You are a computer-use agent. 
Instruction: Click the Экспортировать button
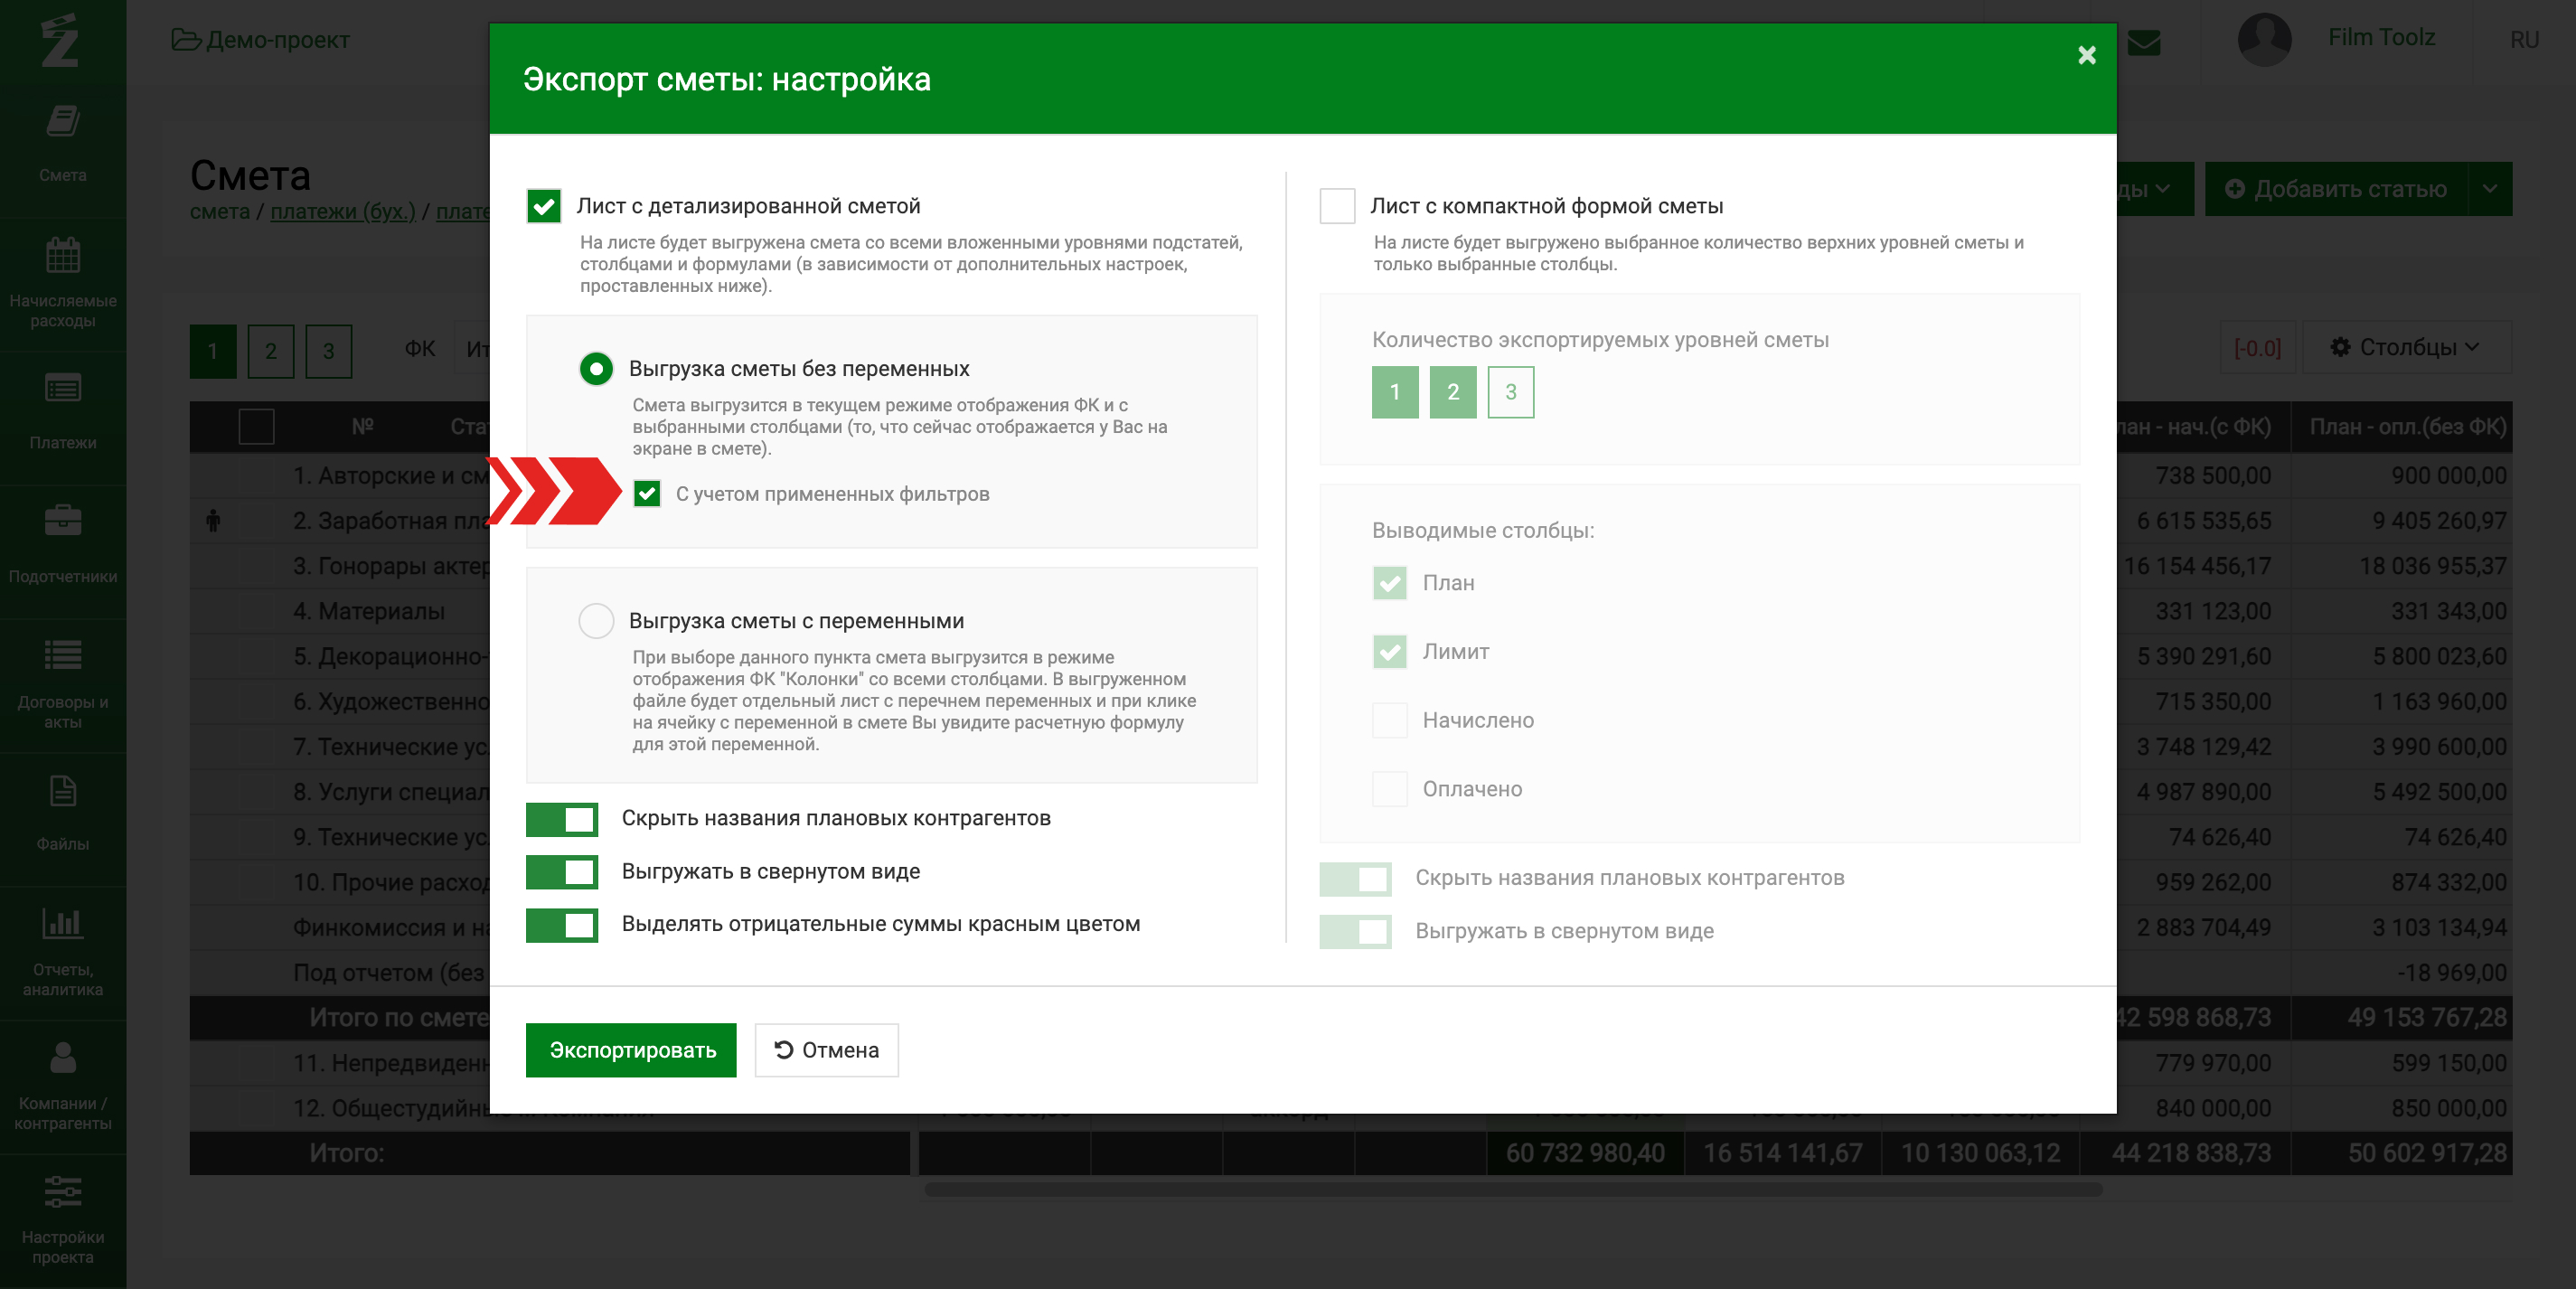point(631,1050)
